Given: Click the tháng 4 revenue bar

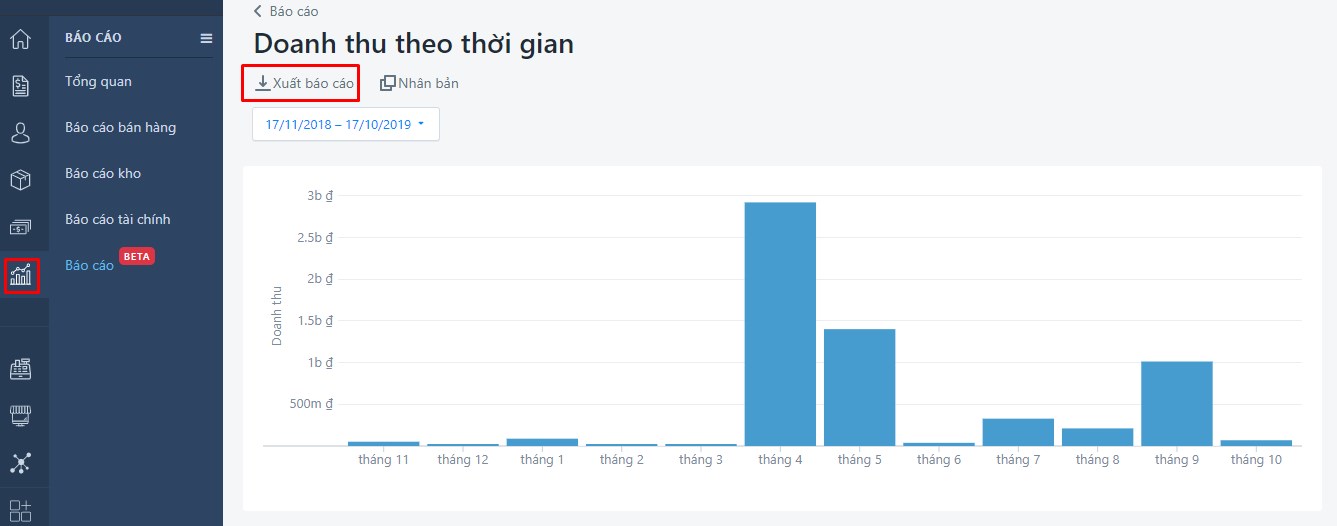Looking at the screenshot, I should 780,324.
